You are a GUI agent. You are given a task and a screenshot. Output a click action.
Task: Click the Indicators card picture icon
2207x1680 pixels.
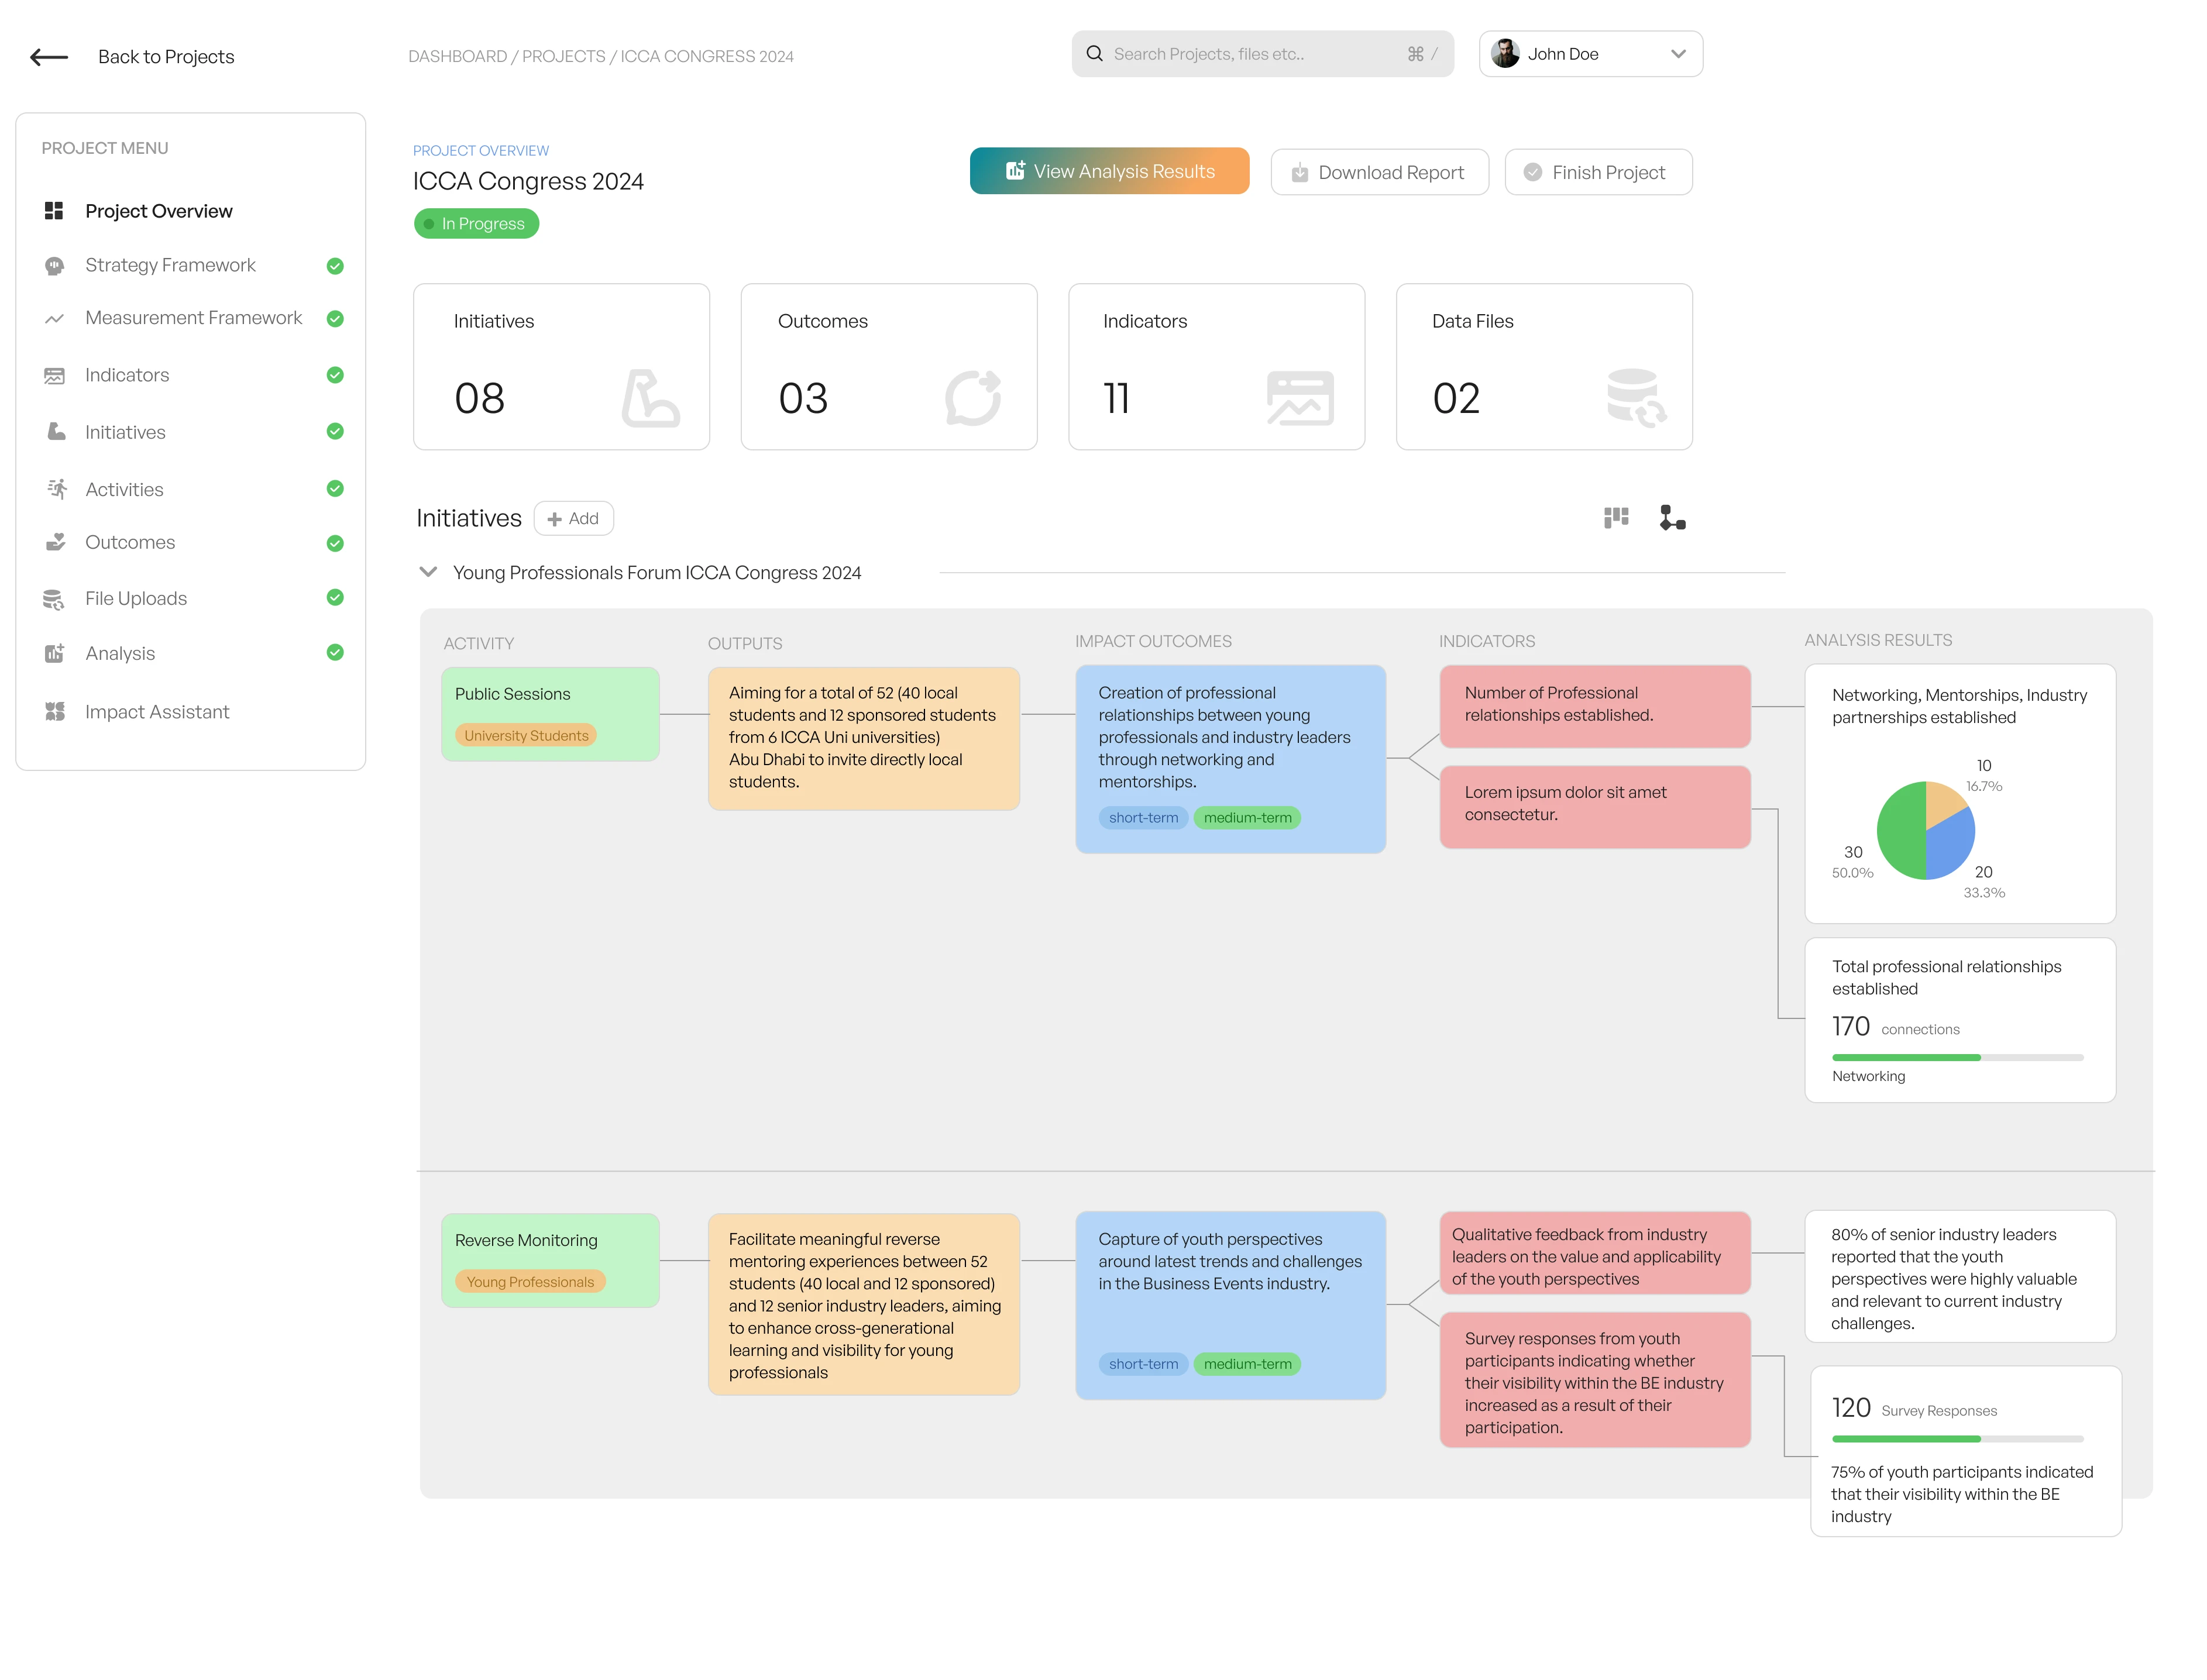[x=1301, y=398]
